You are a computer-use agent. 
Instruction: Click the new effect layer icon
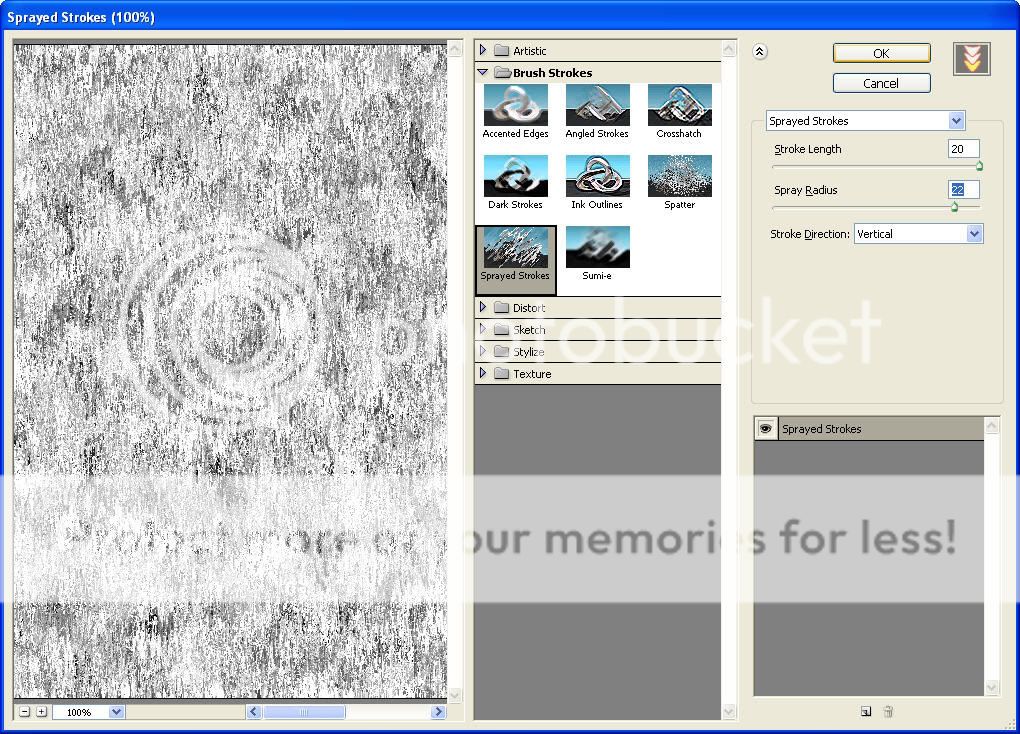click(865, 712)
